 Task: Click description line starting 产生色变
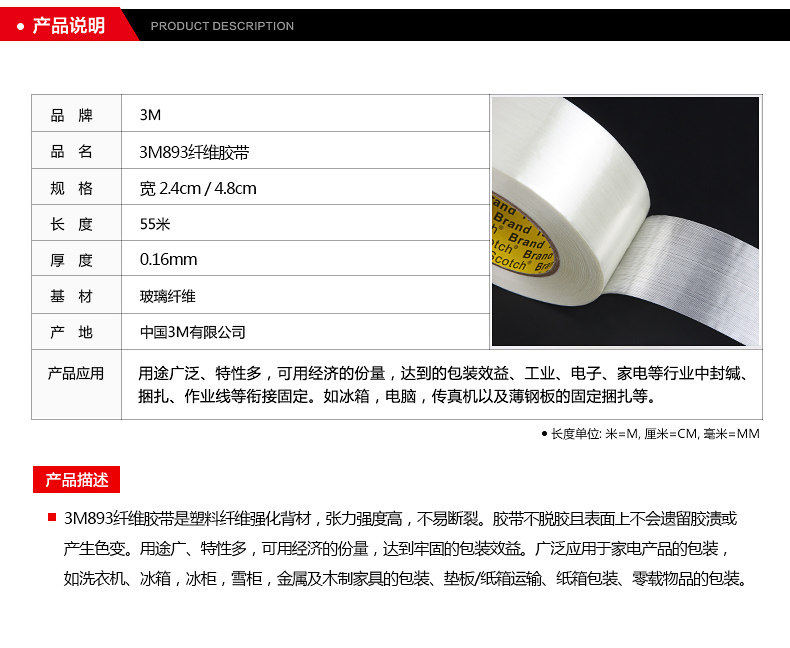coord(397,548)
